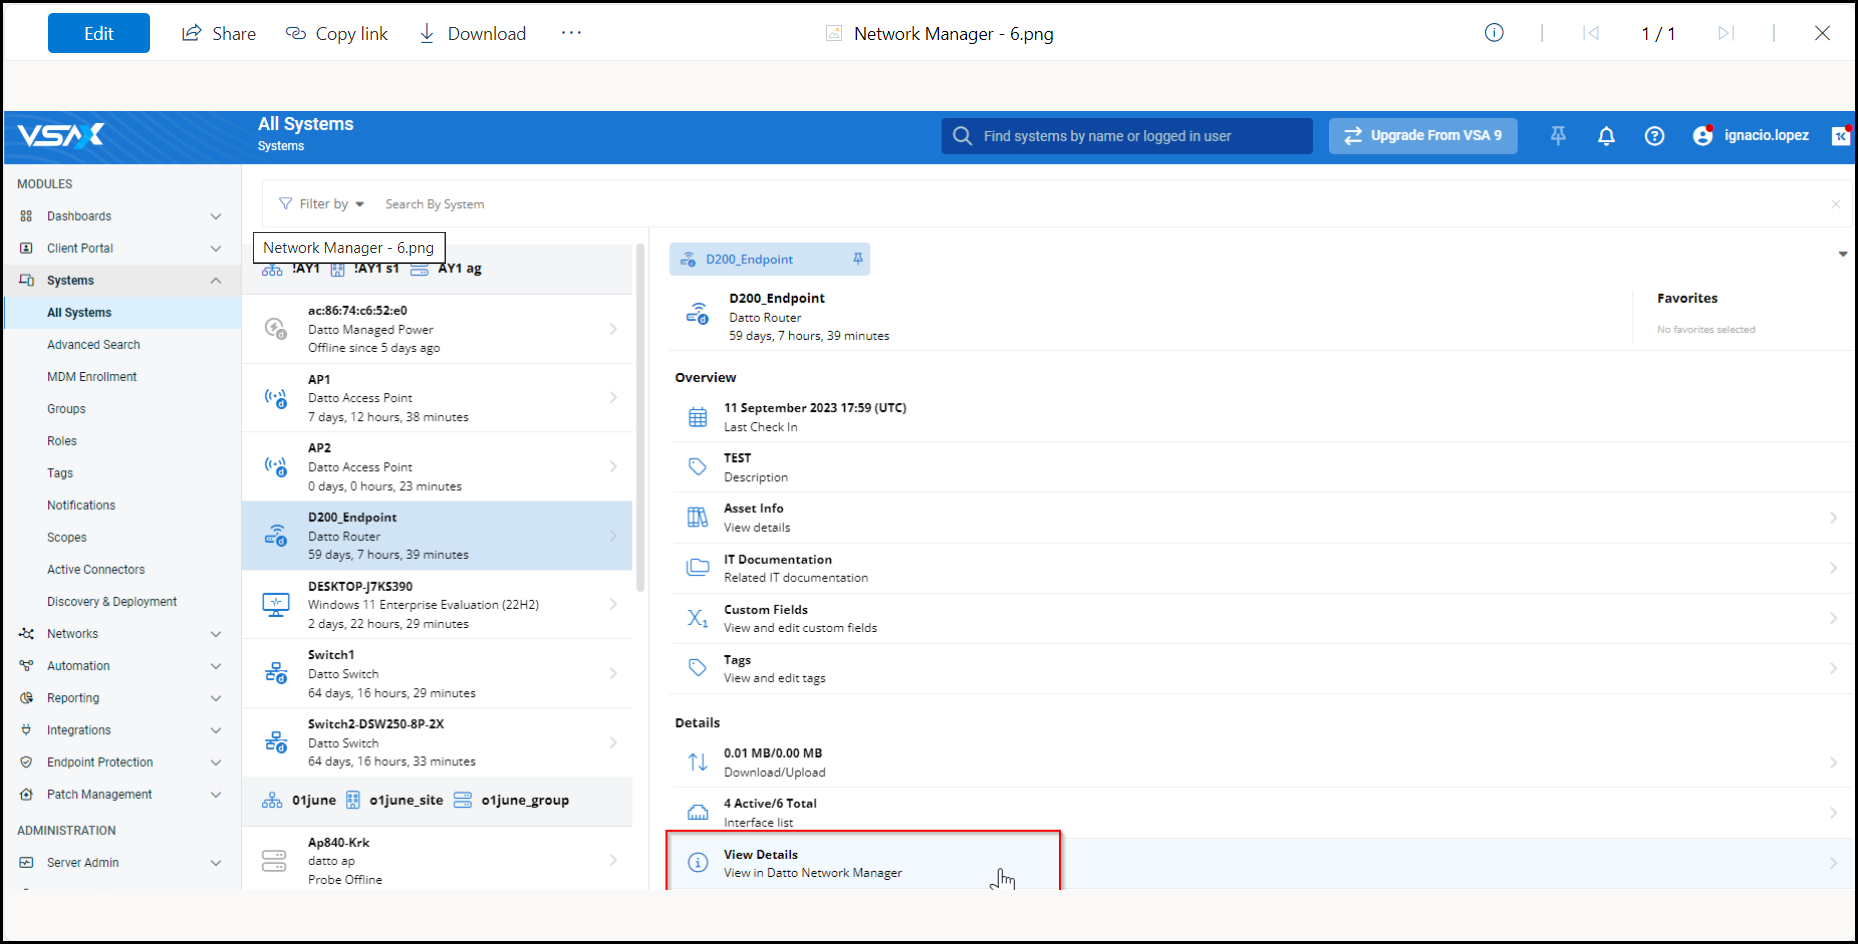Pin the D200_Endpoint tab
The height and width of the screenshot is (944, 1858).
point(857,259)
